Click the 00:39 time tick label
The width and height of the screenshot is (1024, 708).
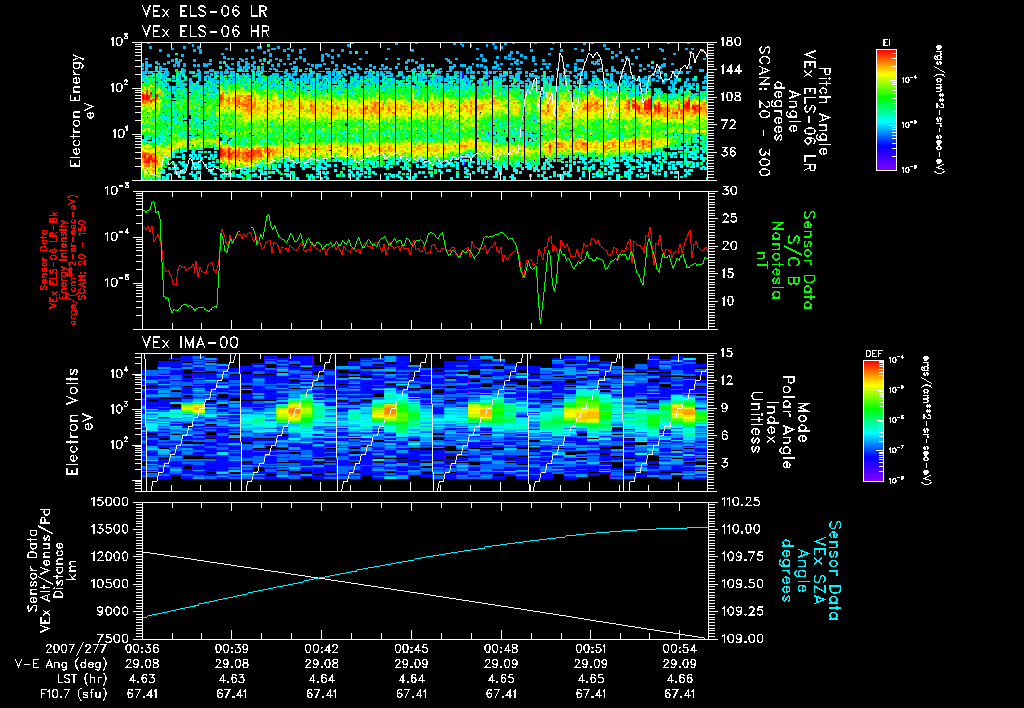tap(231, 649)
